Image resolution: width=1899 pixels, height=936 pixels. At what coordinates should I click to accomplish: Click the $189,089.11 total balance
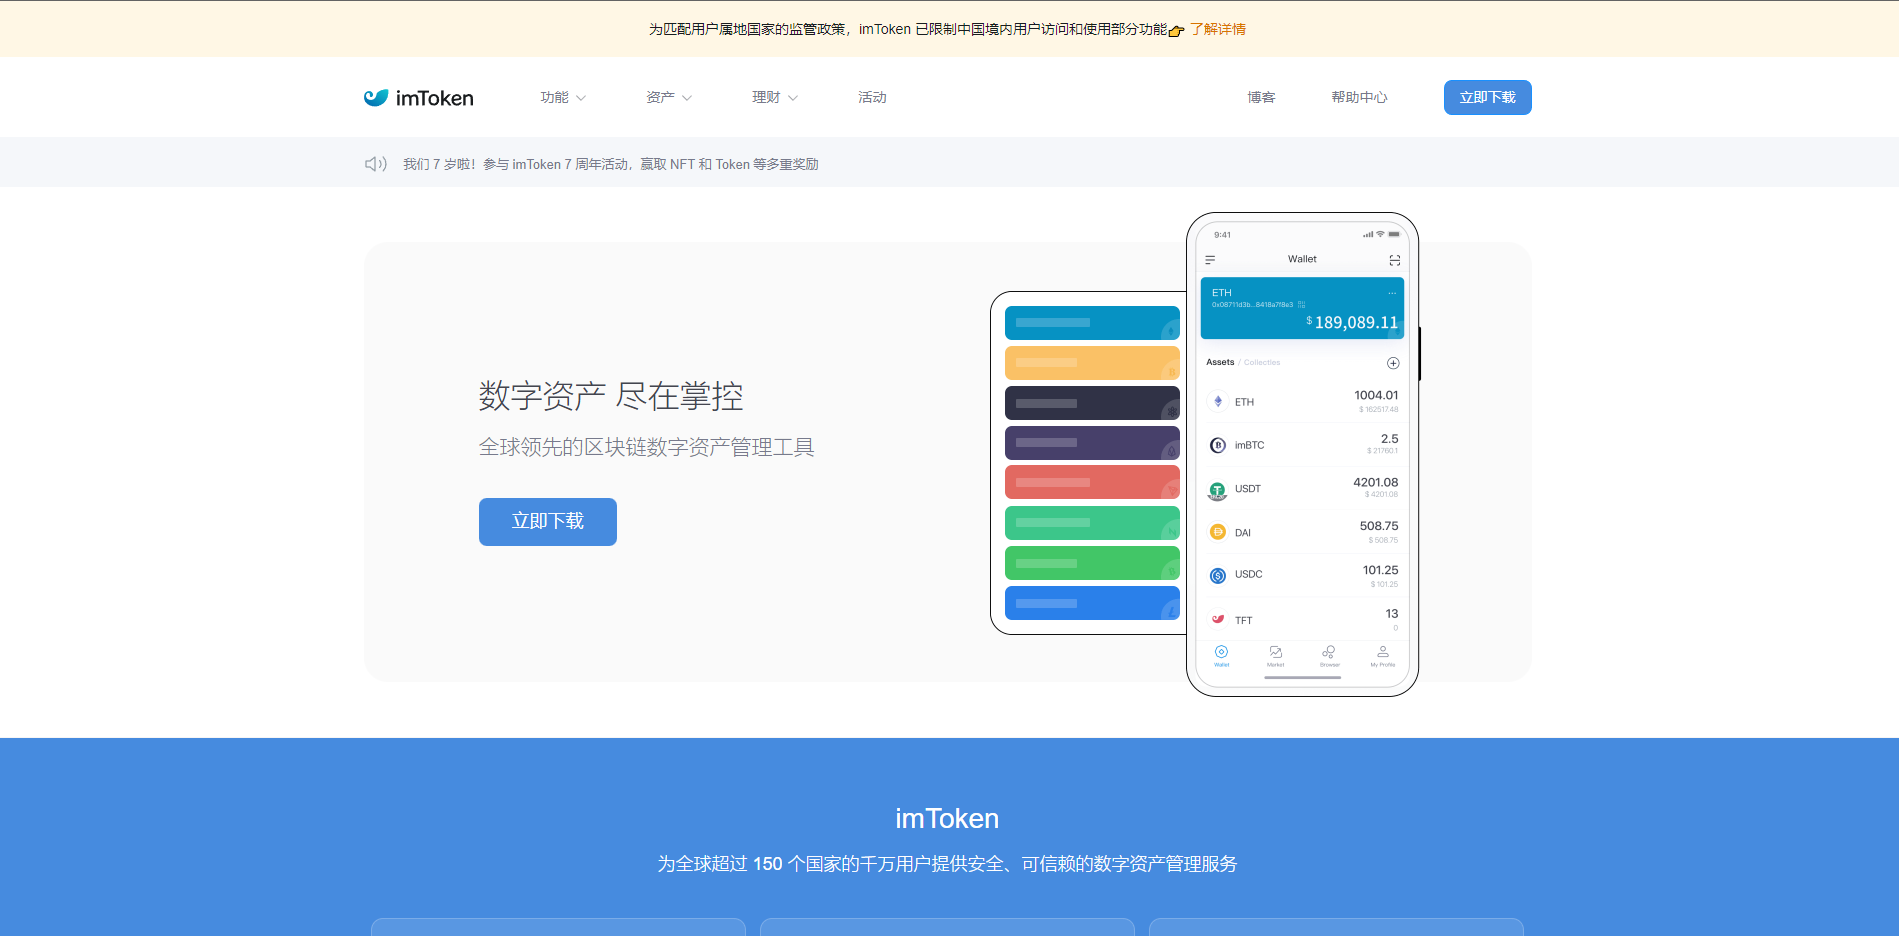click(1352, 322)
